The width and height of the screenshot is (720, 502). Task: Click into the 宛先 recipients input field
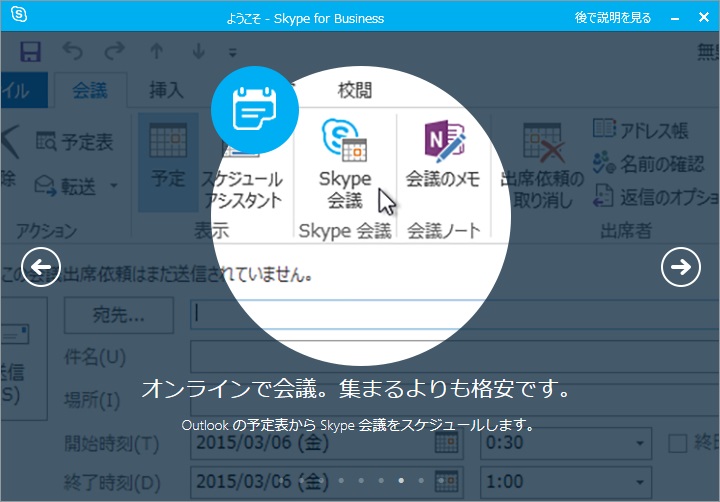click(455, 314)
